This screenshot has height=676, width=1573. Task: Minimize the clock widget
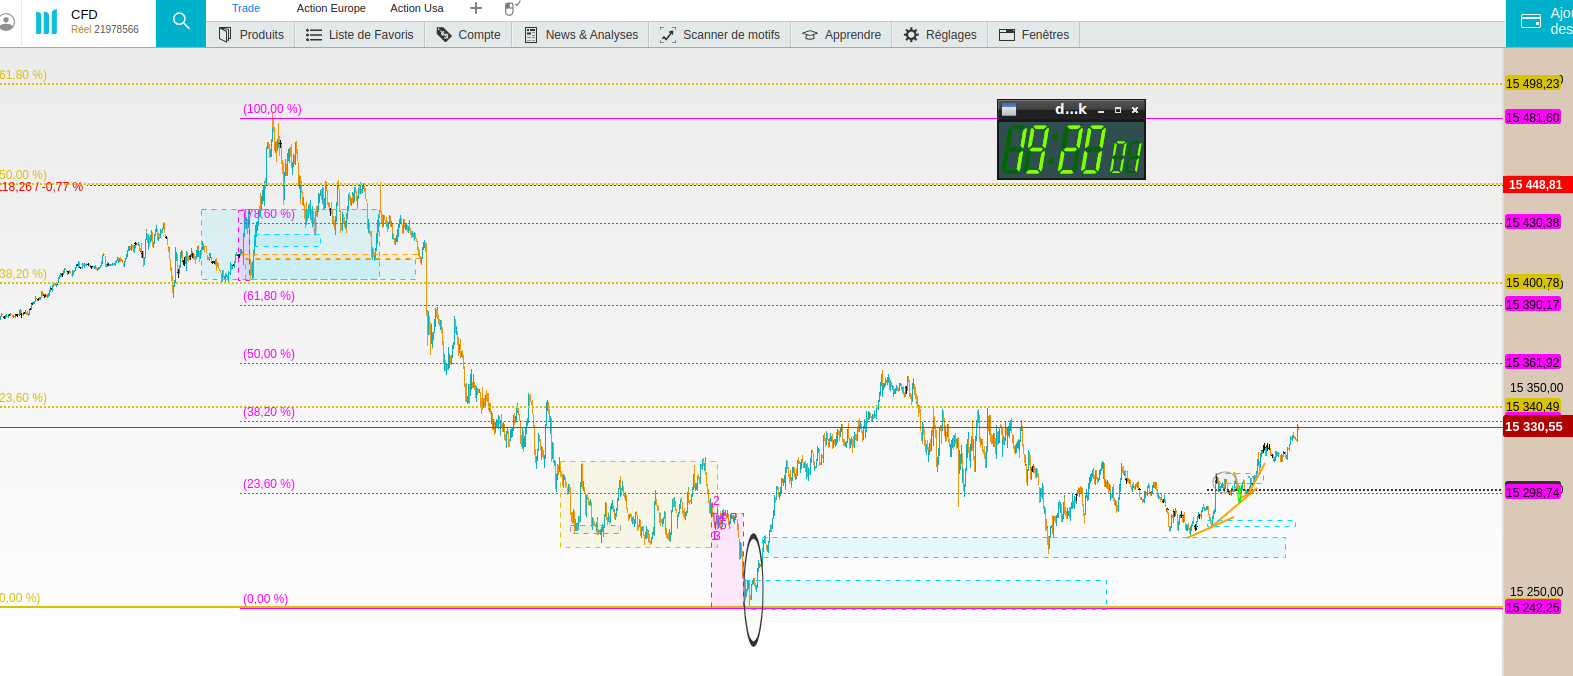point(1101,110)
